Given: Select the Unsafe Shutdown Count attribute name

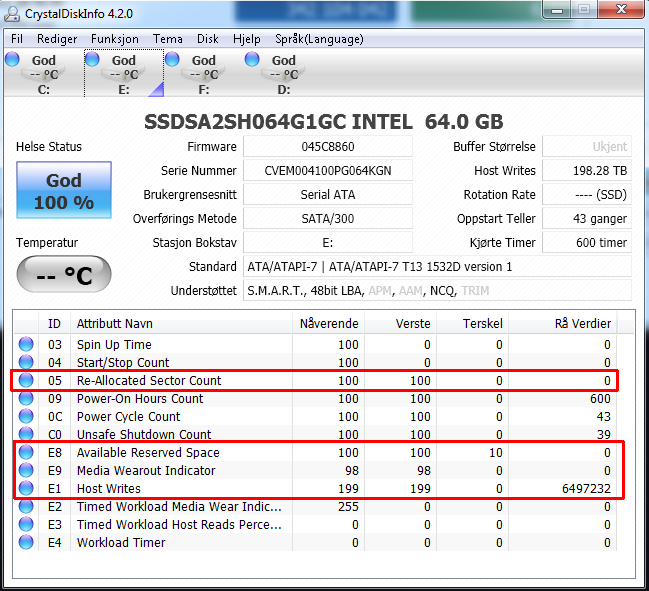Looking at the screenshot, I should 144,435.
